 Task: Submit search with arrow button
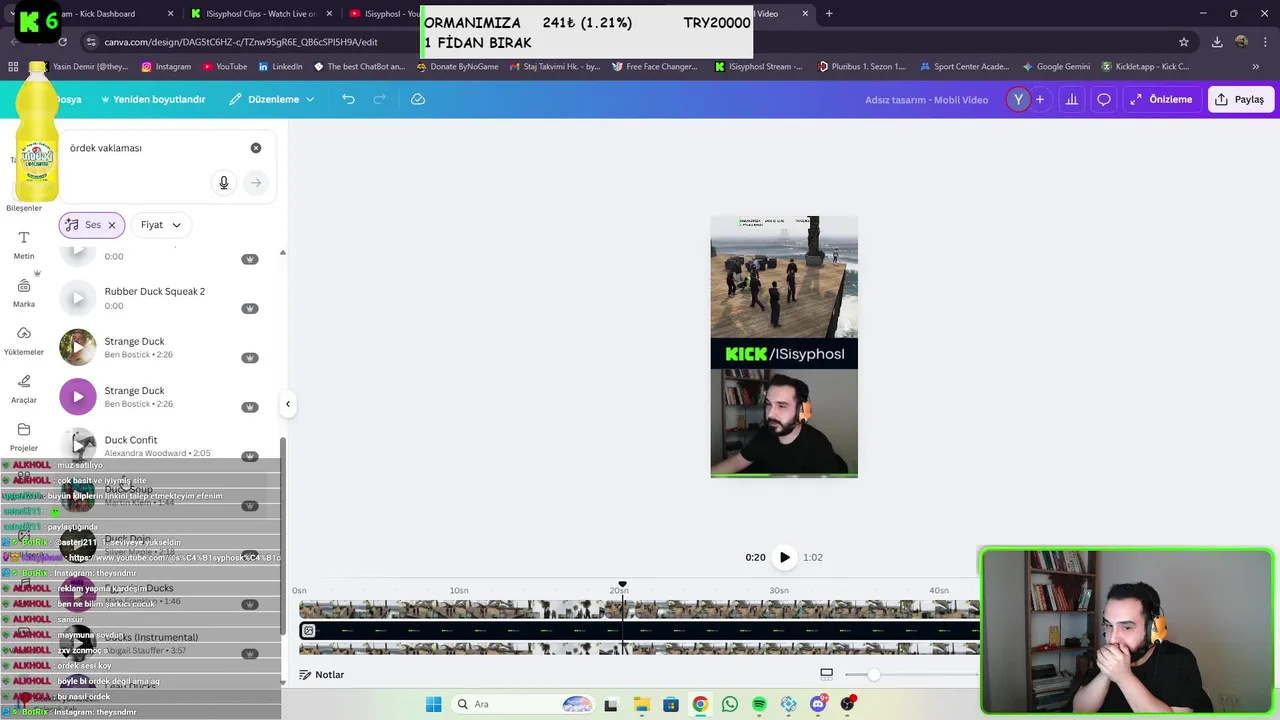tap(256, 183)
